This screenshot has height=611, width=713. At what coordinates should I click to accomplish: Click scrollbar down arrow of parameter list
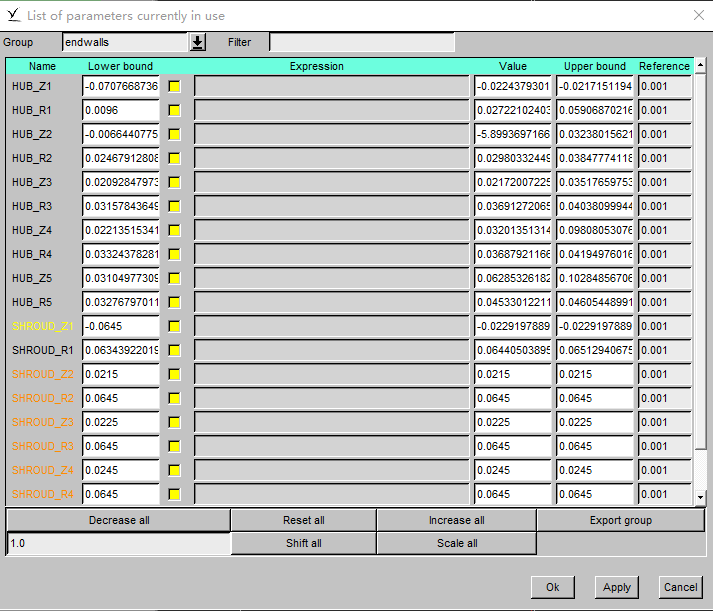click(x=700, y=497)
